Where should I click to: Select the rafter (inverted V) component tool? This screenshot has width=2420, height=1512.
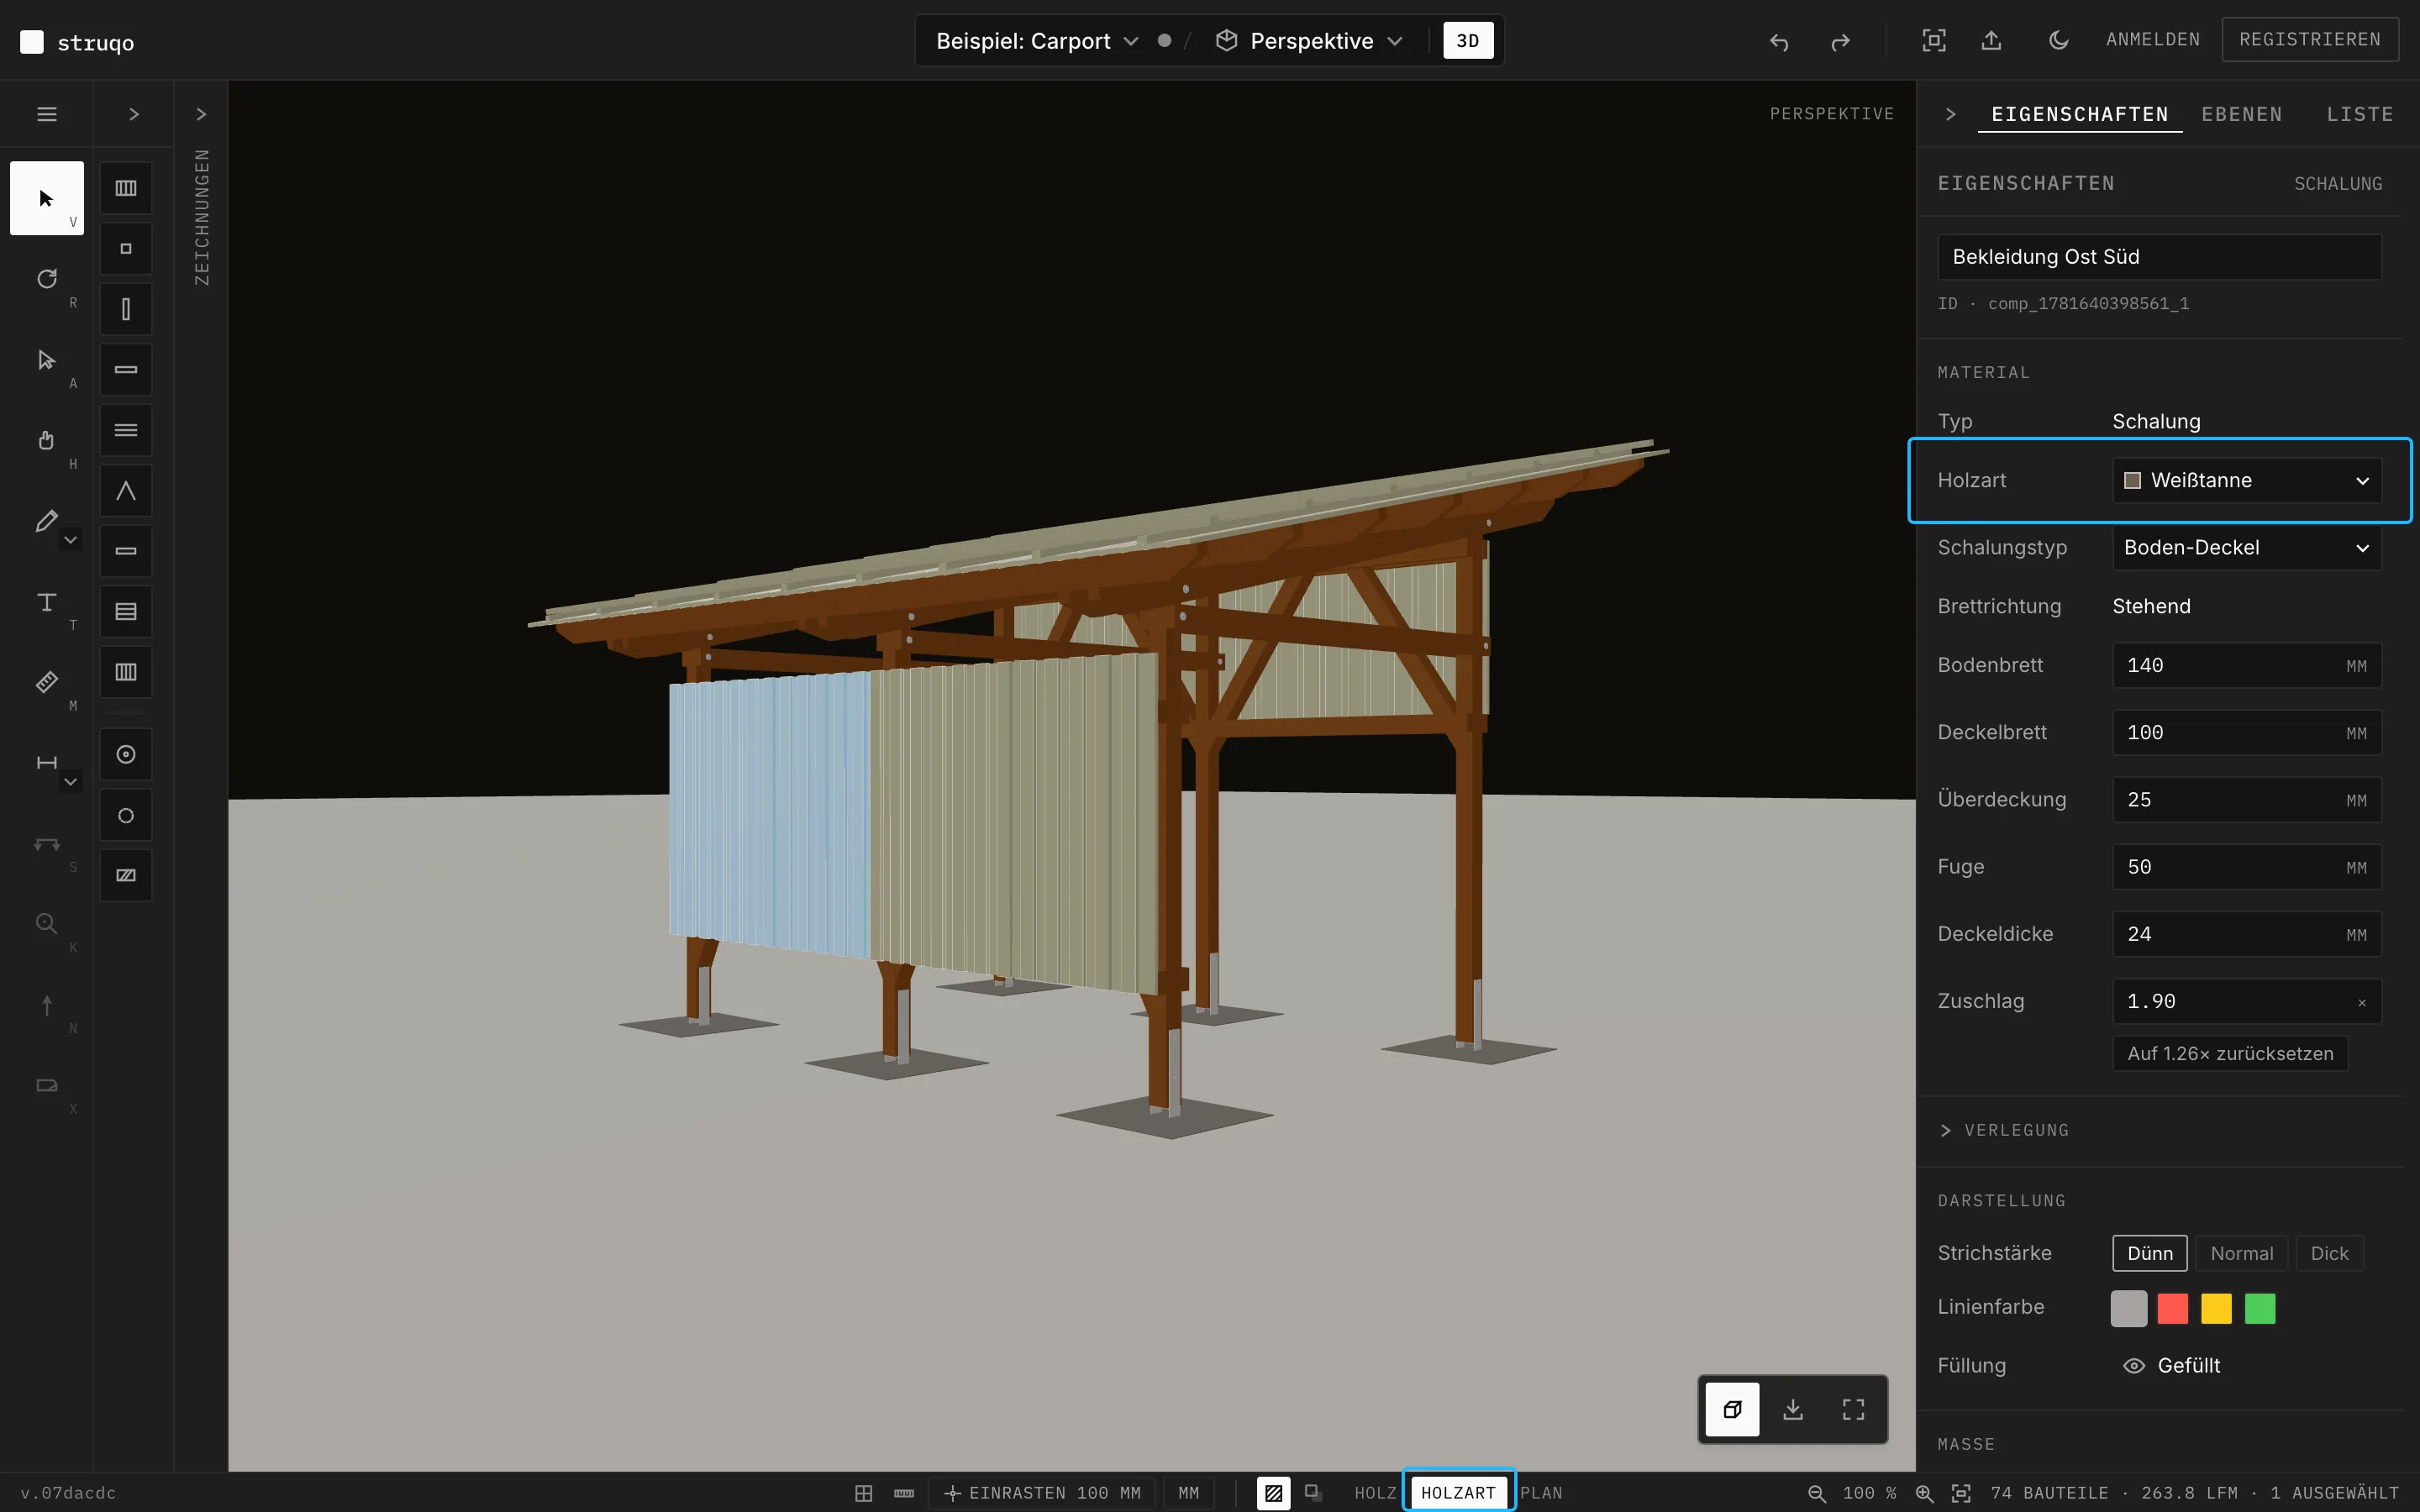tap(126, 491)
